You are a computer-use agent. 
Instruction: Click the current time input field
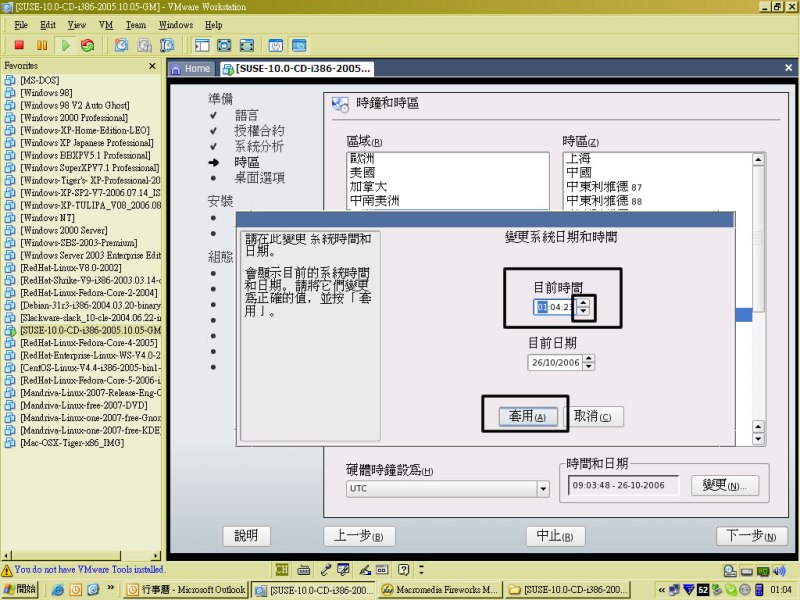(555, 307)
